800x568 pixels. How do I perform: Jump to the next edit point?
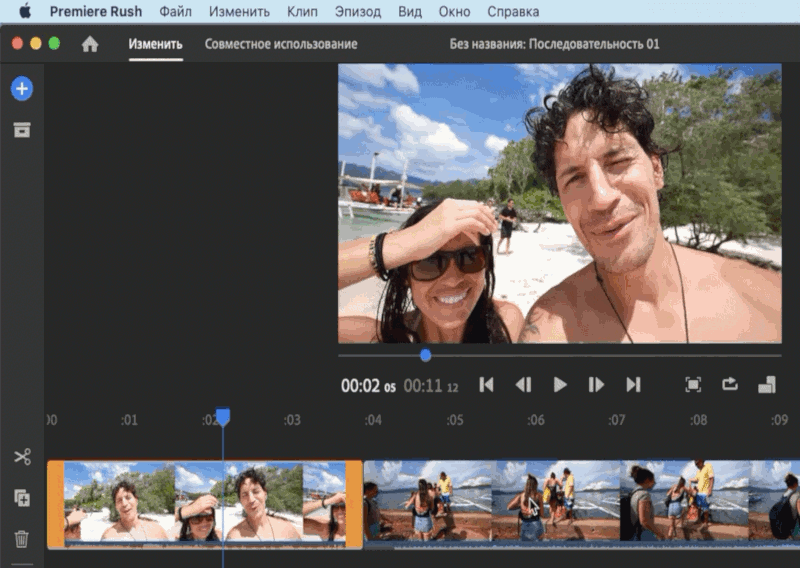point(633,385)
